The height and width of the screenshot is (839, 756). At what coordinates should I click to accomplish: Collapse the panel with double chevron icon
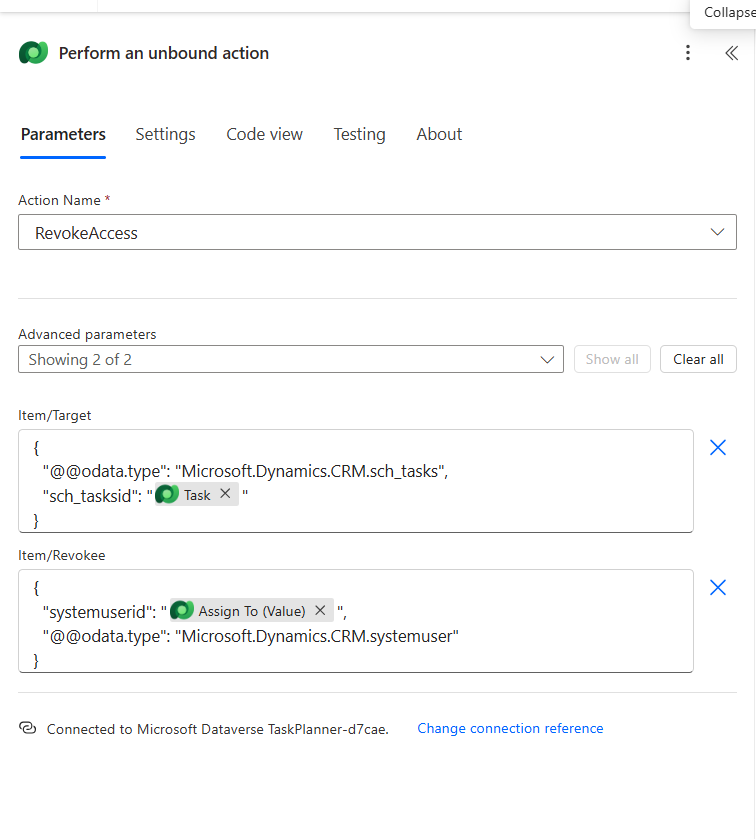tap(731, 53)
